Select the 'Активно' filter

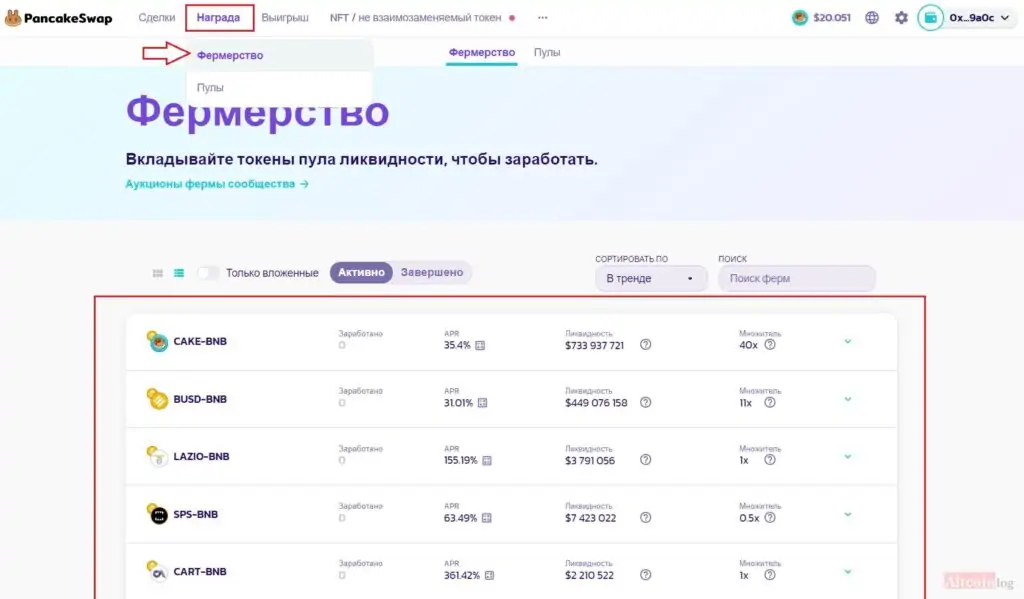coord(361,272)
